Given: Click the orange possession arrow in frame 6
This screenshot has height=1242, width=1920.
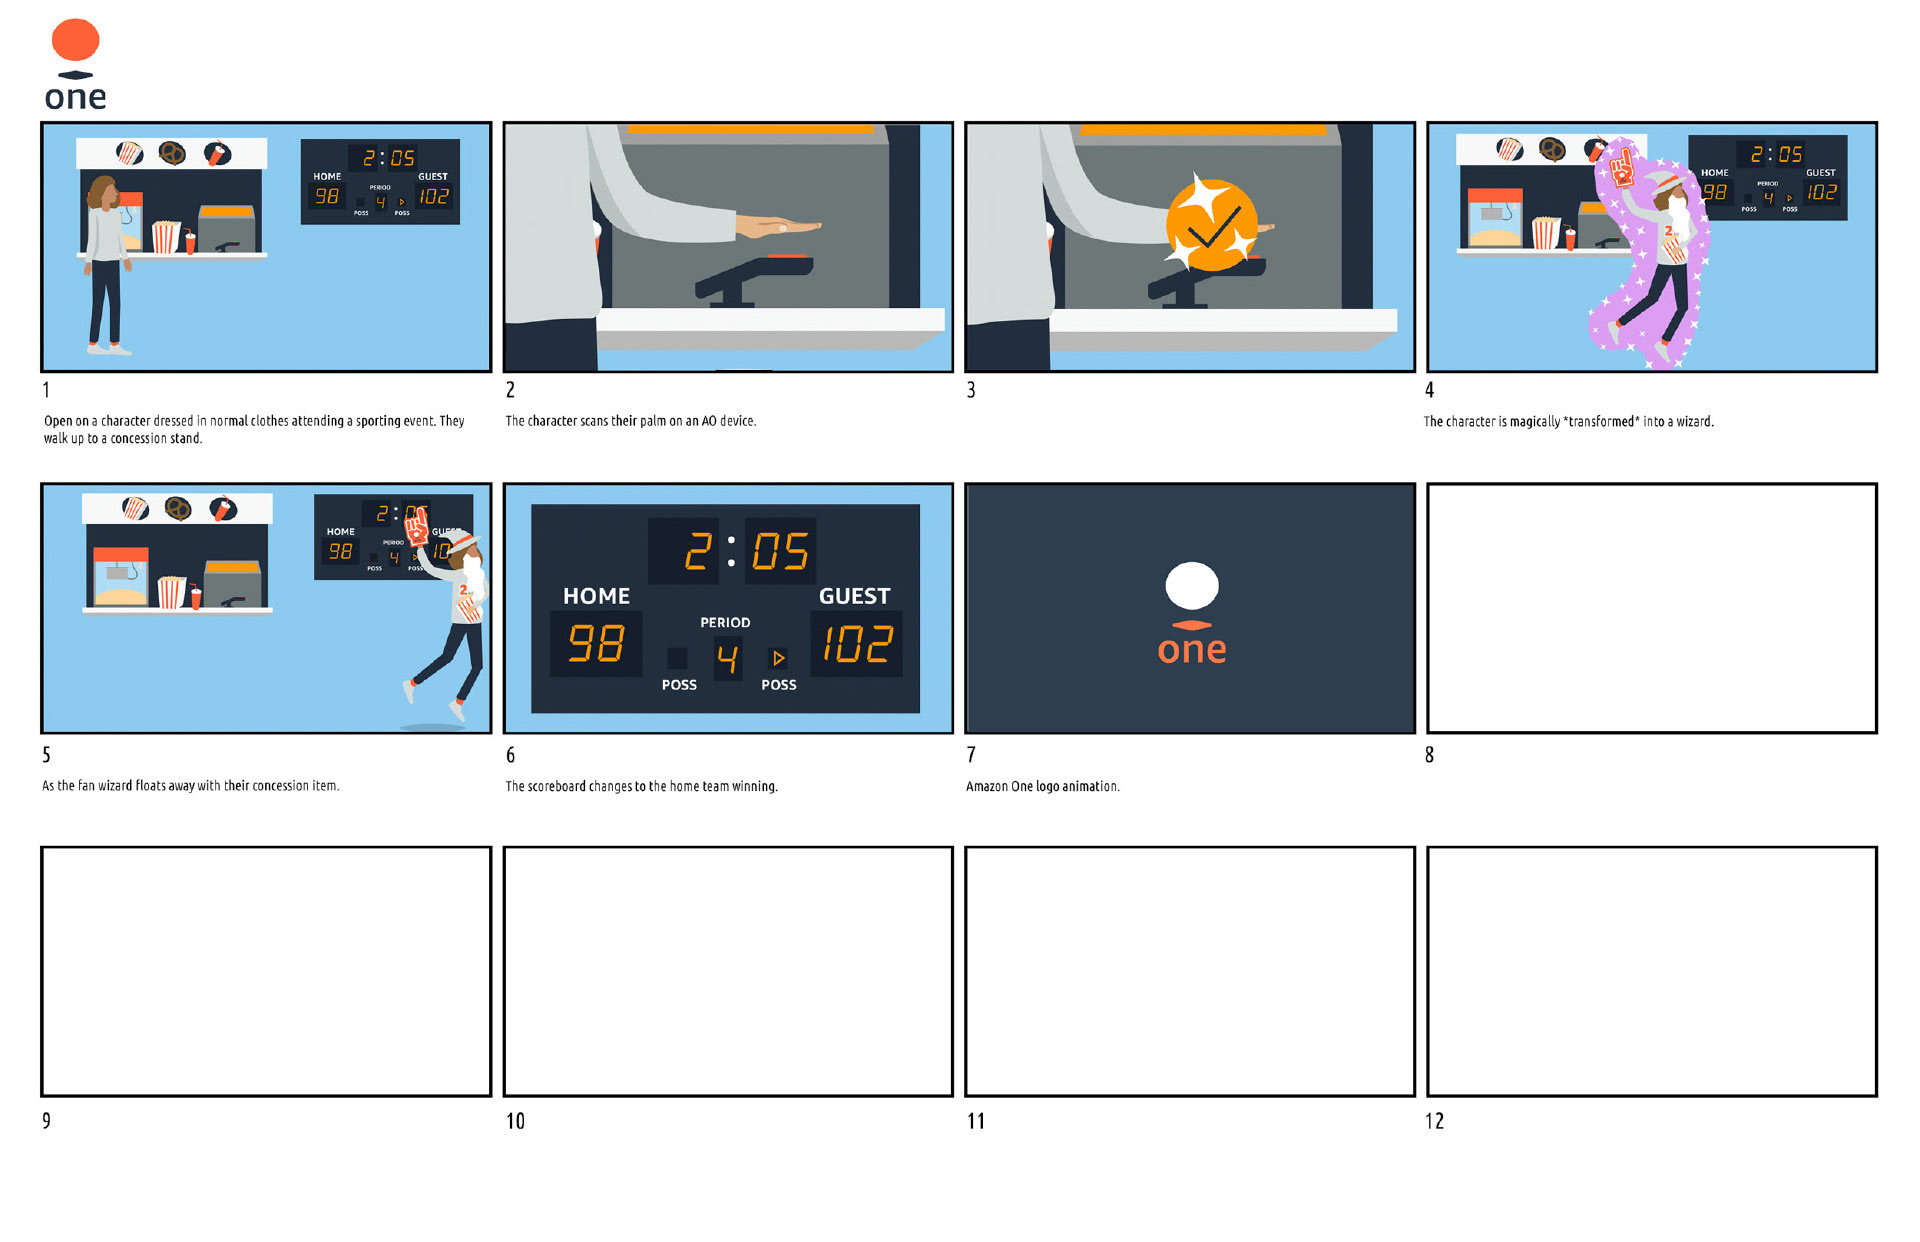Looking at the screenshot, I should tap(778, 658).
